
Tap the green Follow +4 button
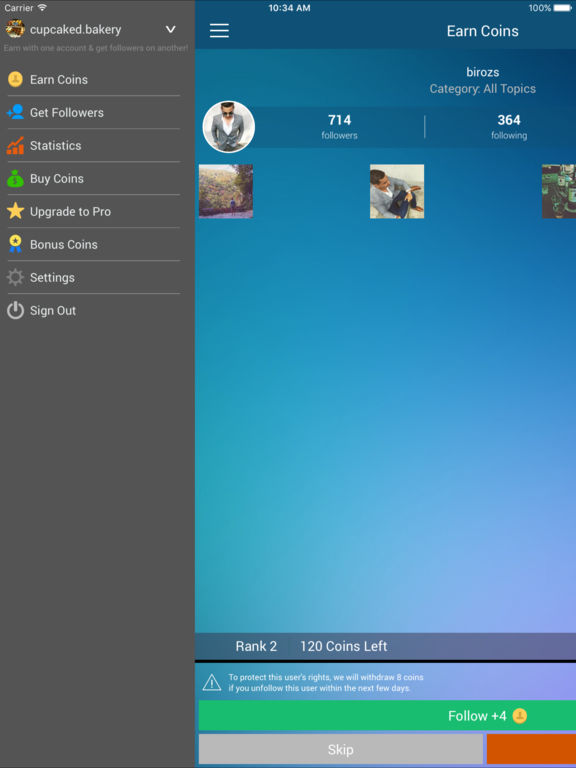(x=387, y=716)
